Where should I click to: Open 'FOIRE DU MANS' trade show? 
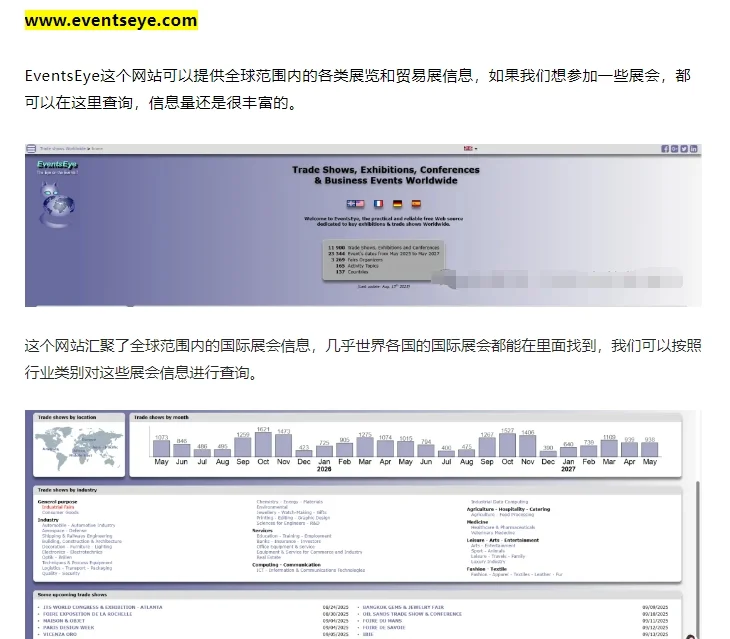[382, 621]
